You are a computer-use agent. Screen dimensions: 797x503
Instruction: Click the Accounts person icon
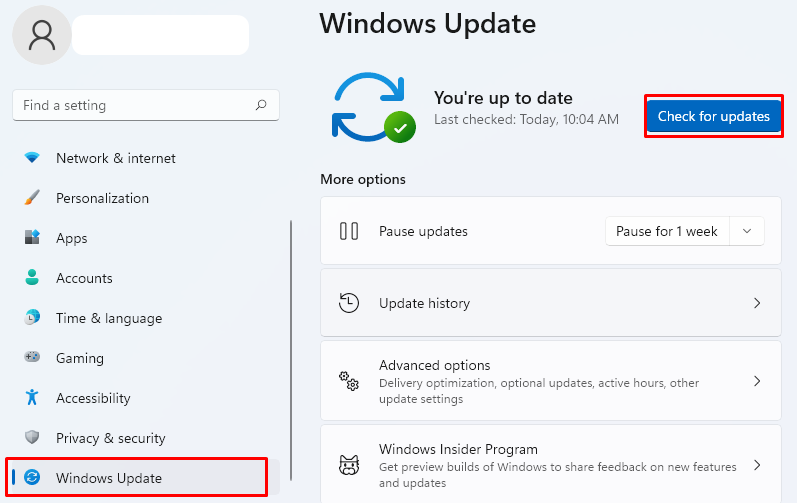pyautogui.click(x=32, y=278)
